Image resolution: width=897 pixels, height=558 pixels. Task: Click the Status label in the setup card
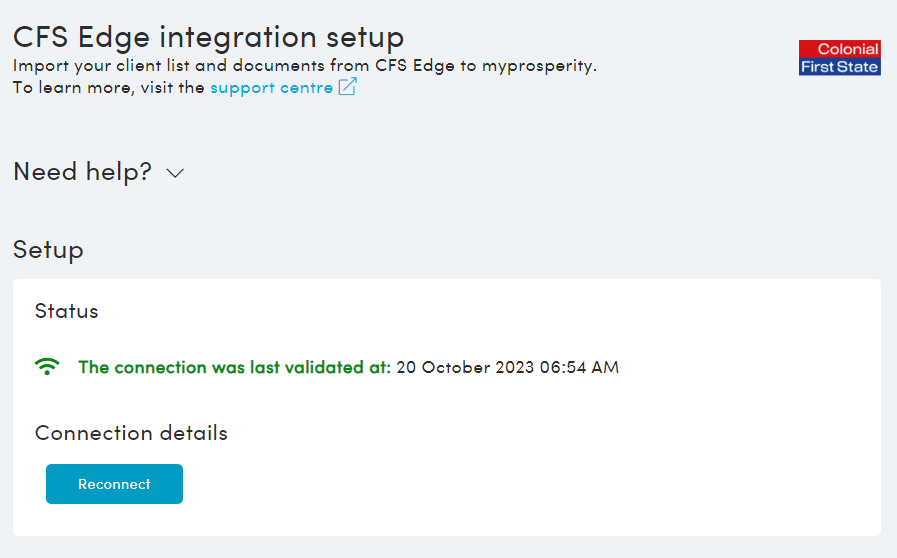tap(66, 311)
